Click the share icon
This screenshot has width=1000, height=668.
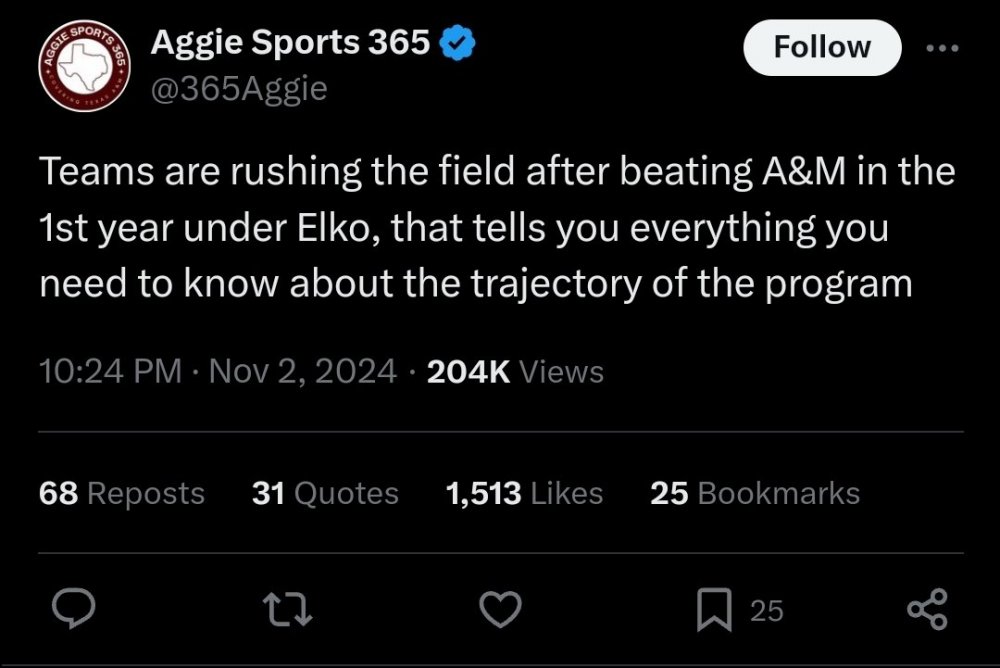point(926,609)
